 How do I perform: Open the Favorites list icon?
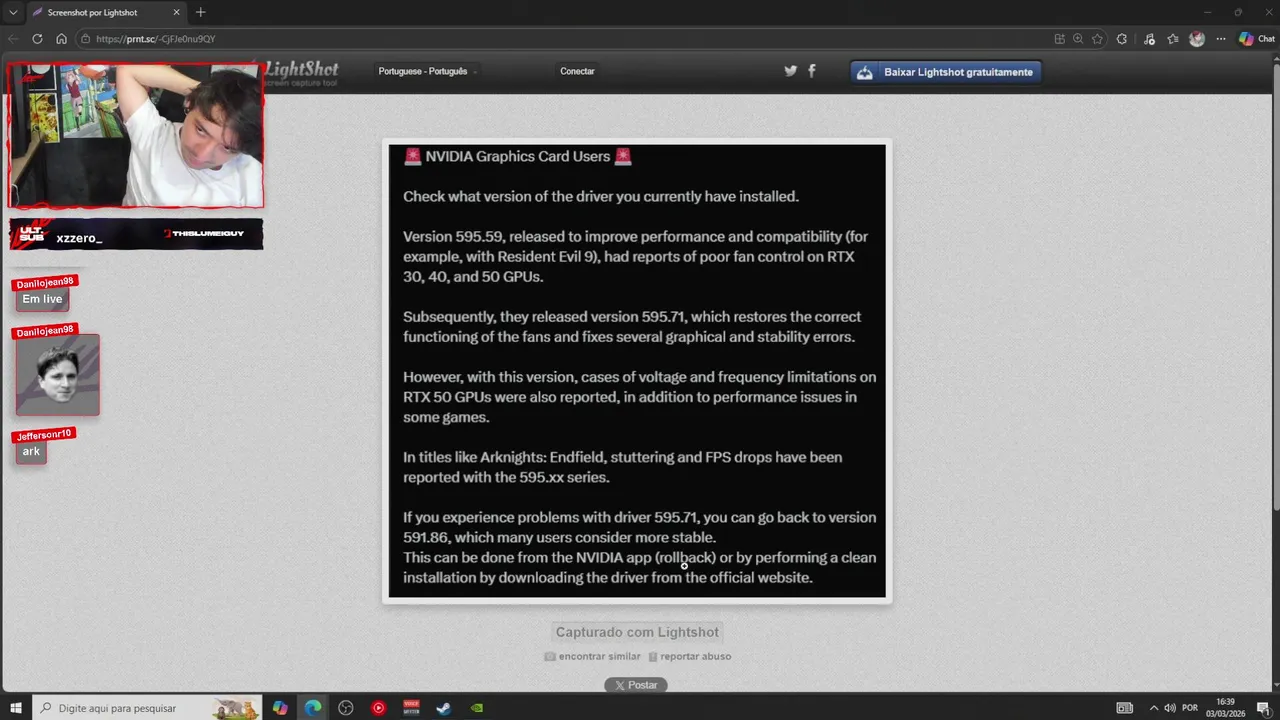[1173, 39]
